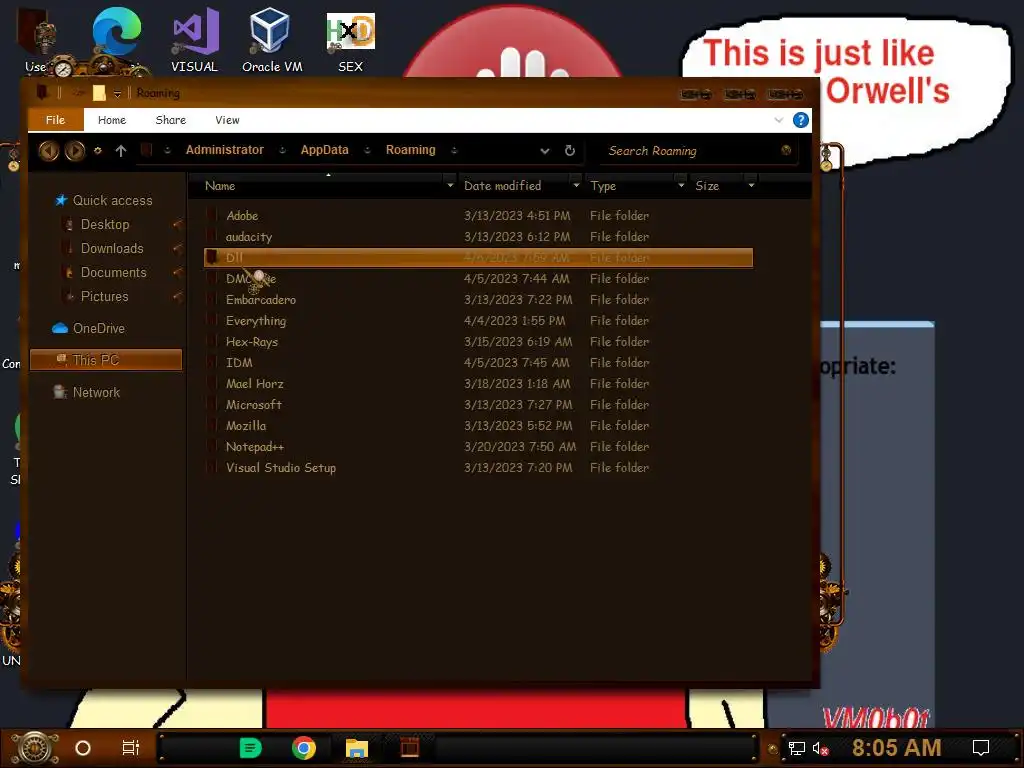Open the orange app icon on taskbar
This screenshot has width=1024, height=768.
409,747
